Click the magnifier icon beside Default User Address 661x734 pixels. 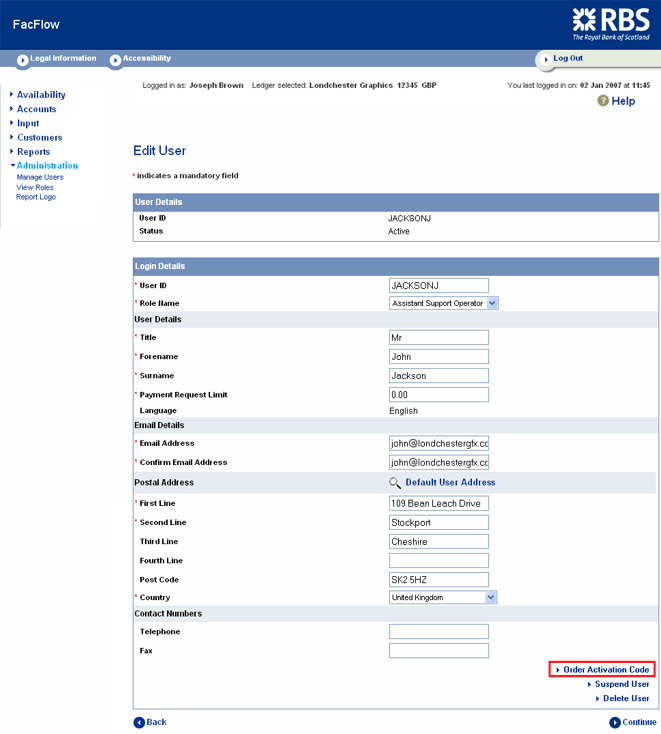coord(395,482)
